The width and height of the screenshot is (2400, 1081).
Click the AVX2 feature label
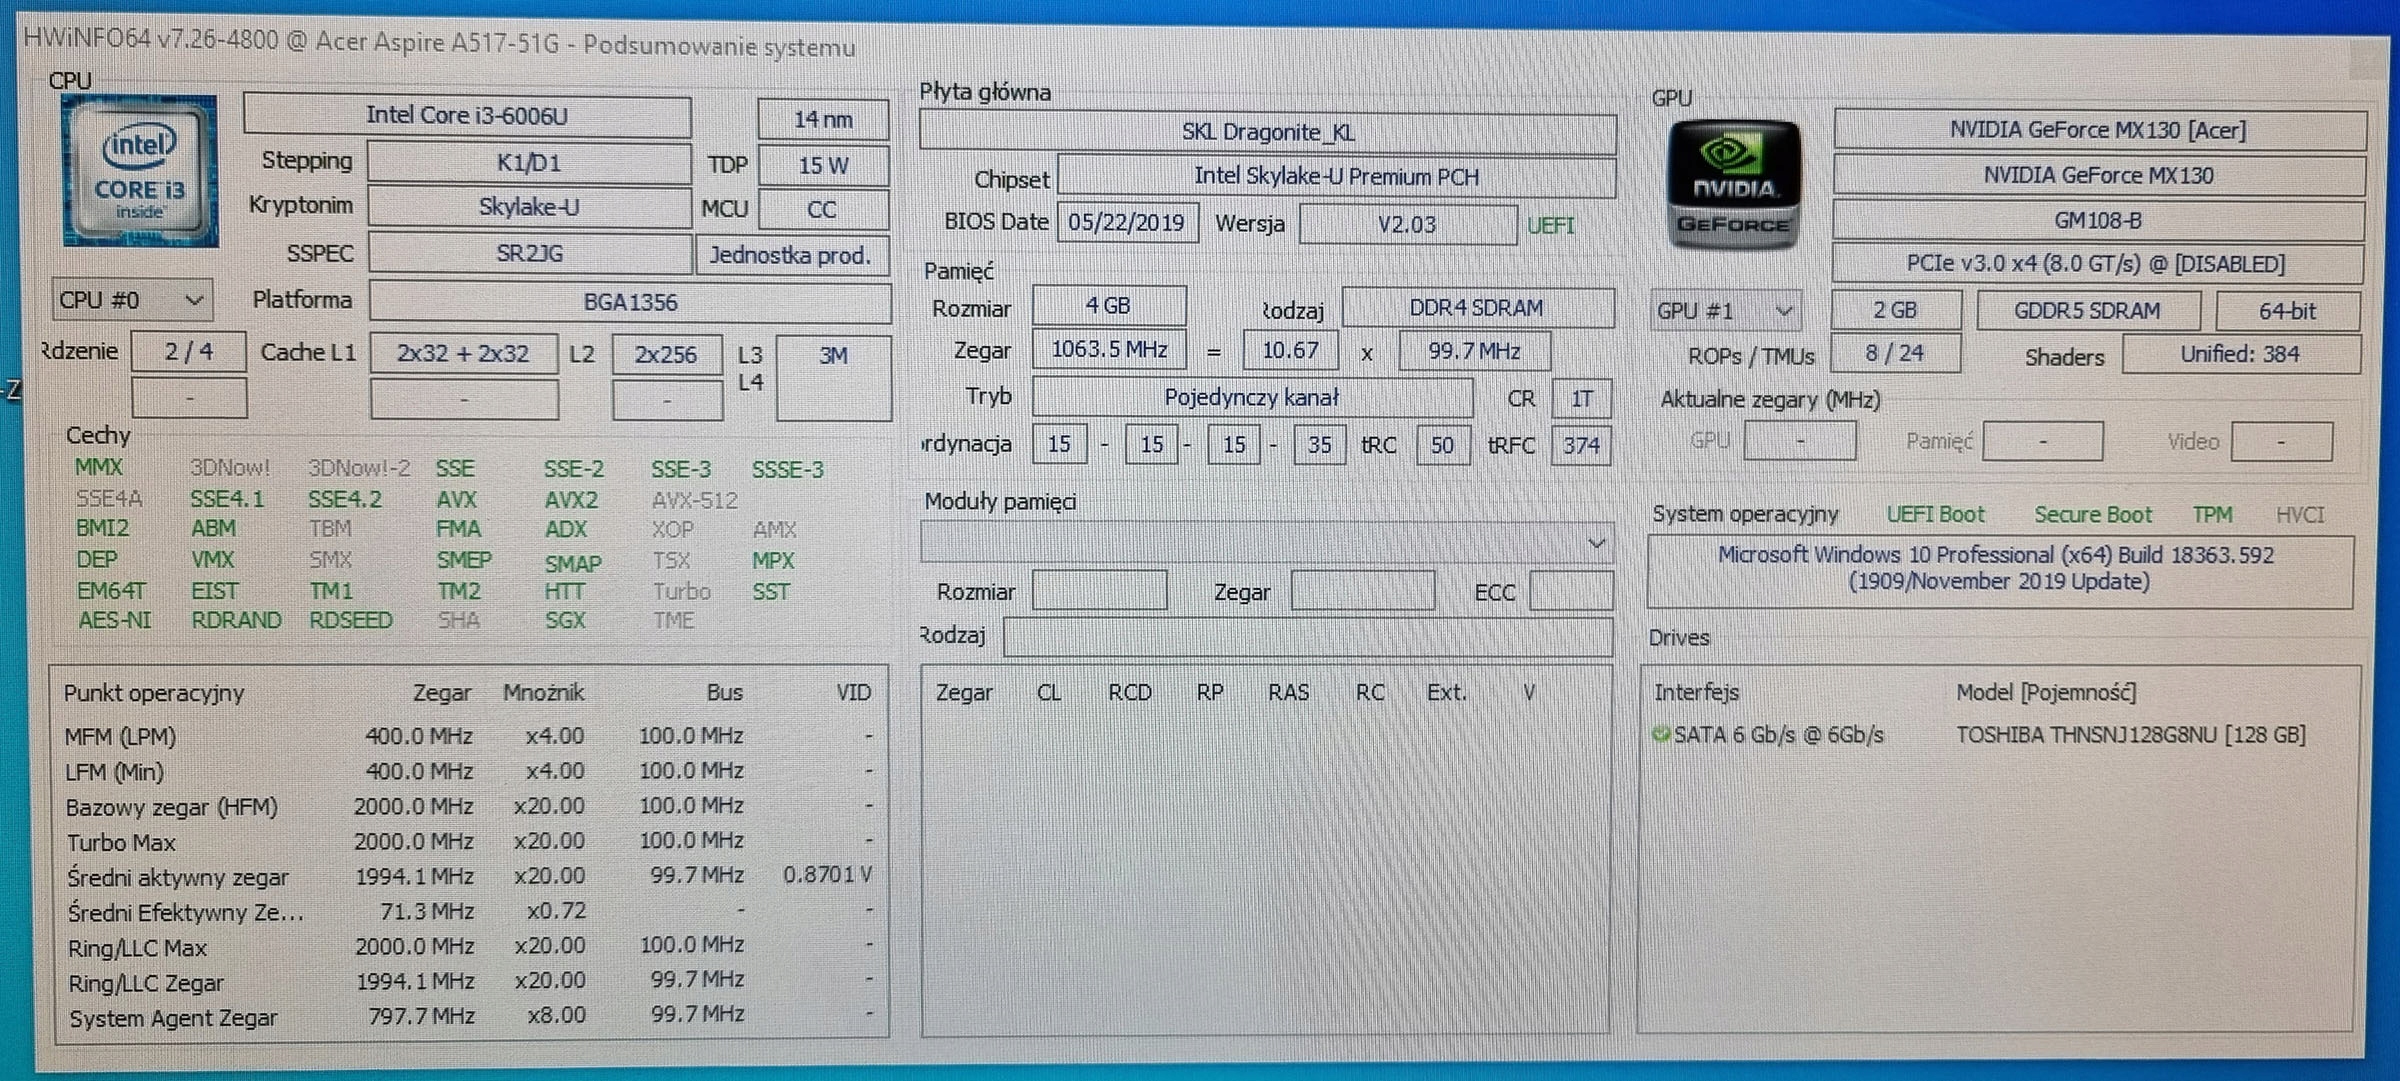coord(571,500)
